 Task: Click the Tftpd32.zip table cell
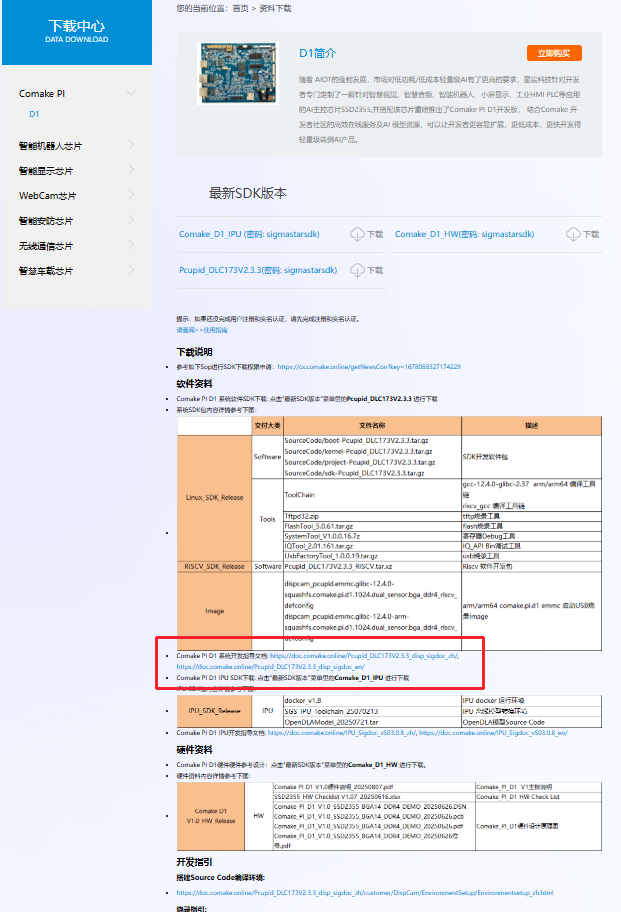[372, 516]
